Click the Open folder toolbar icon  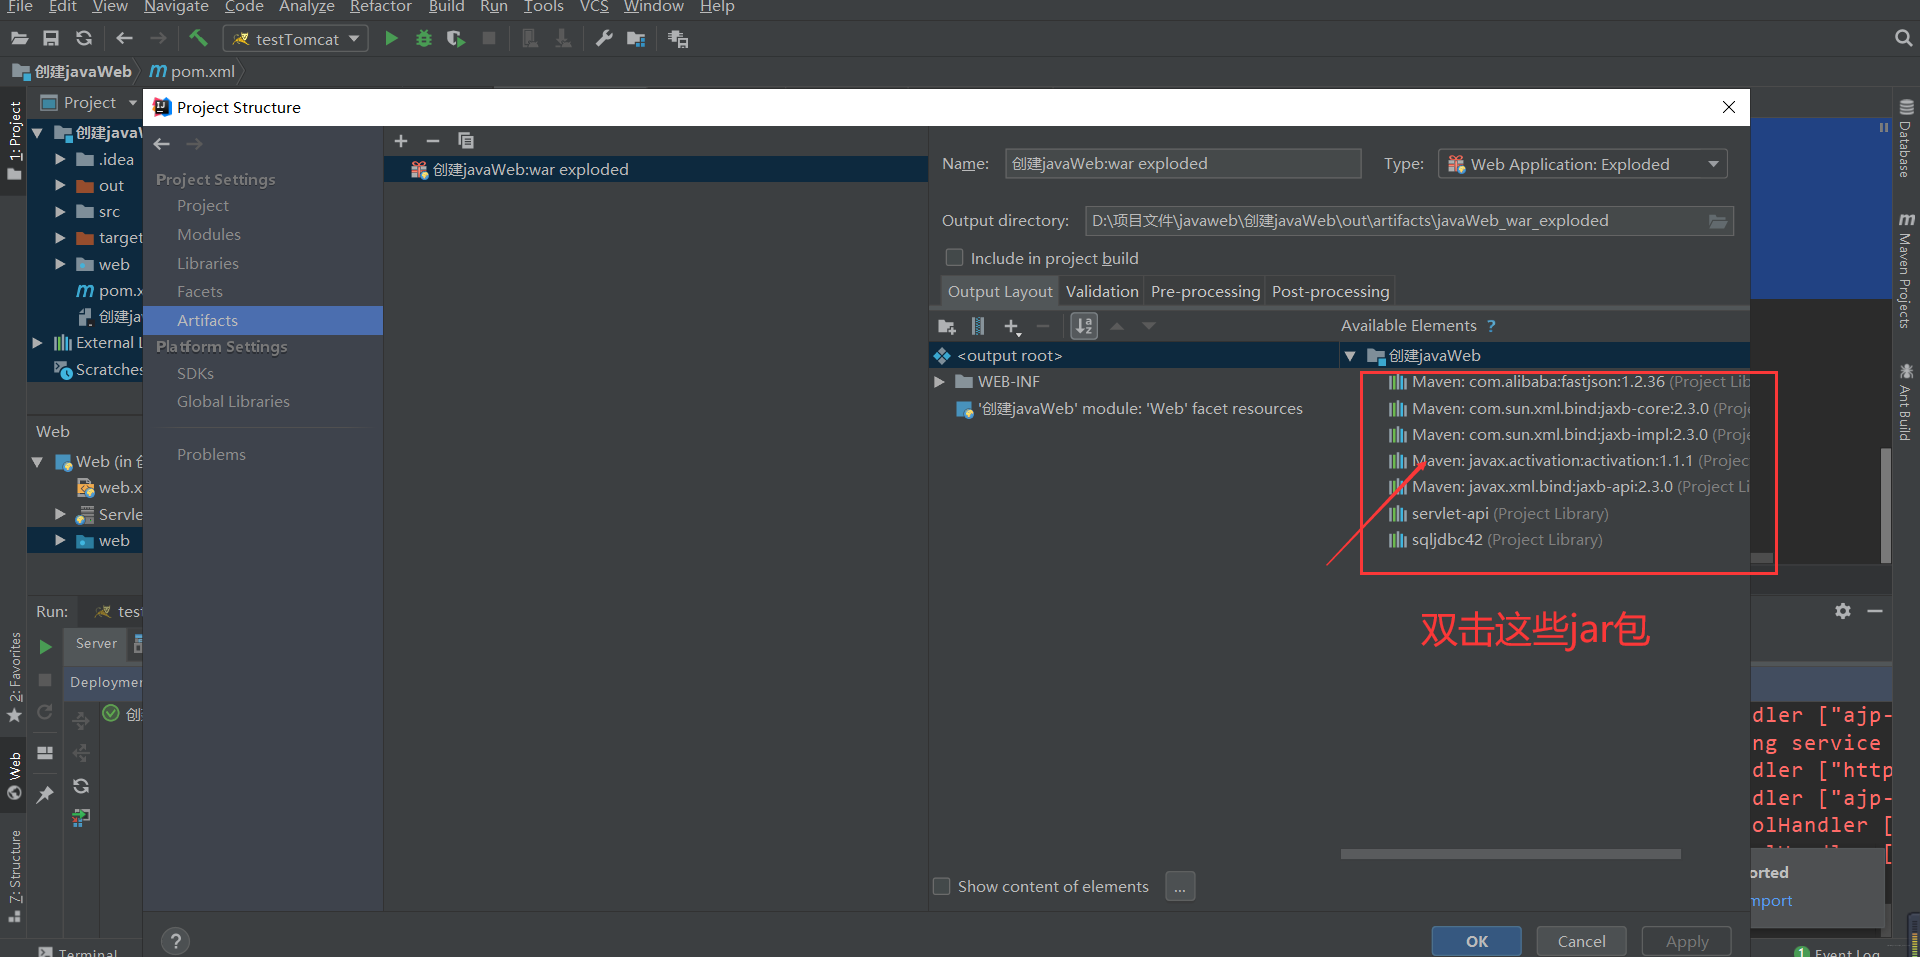pyautogui.click(x=19, y=39)
